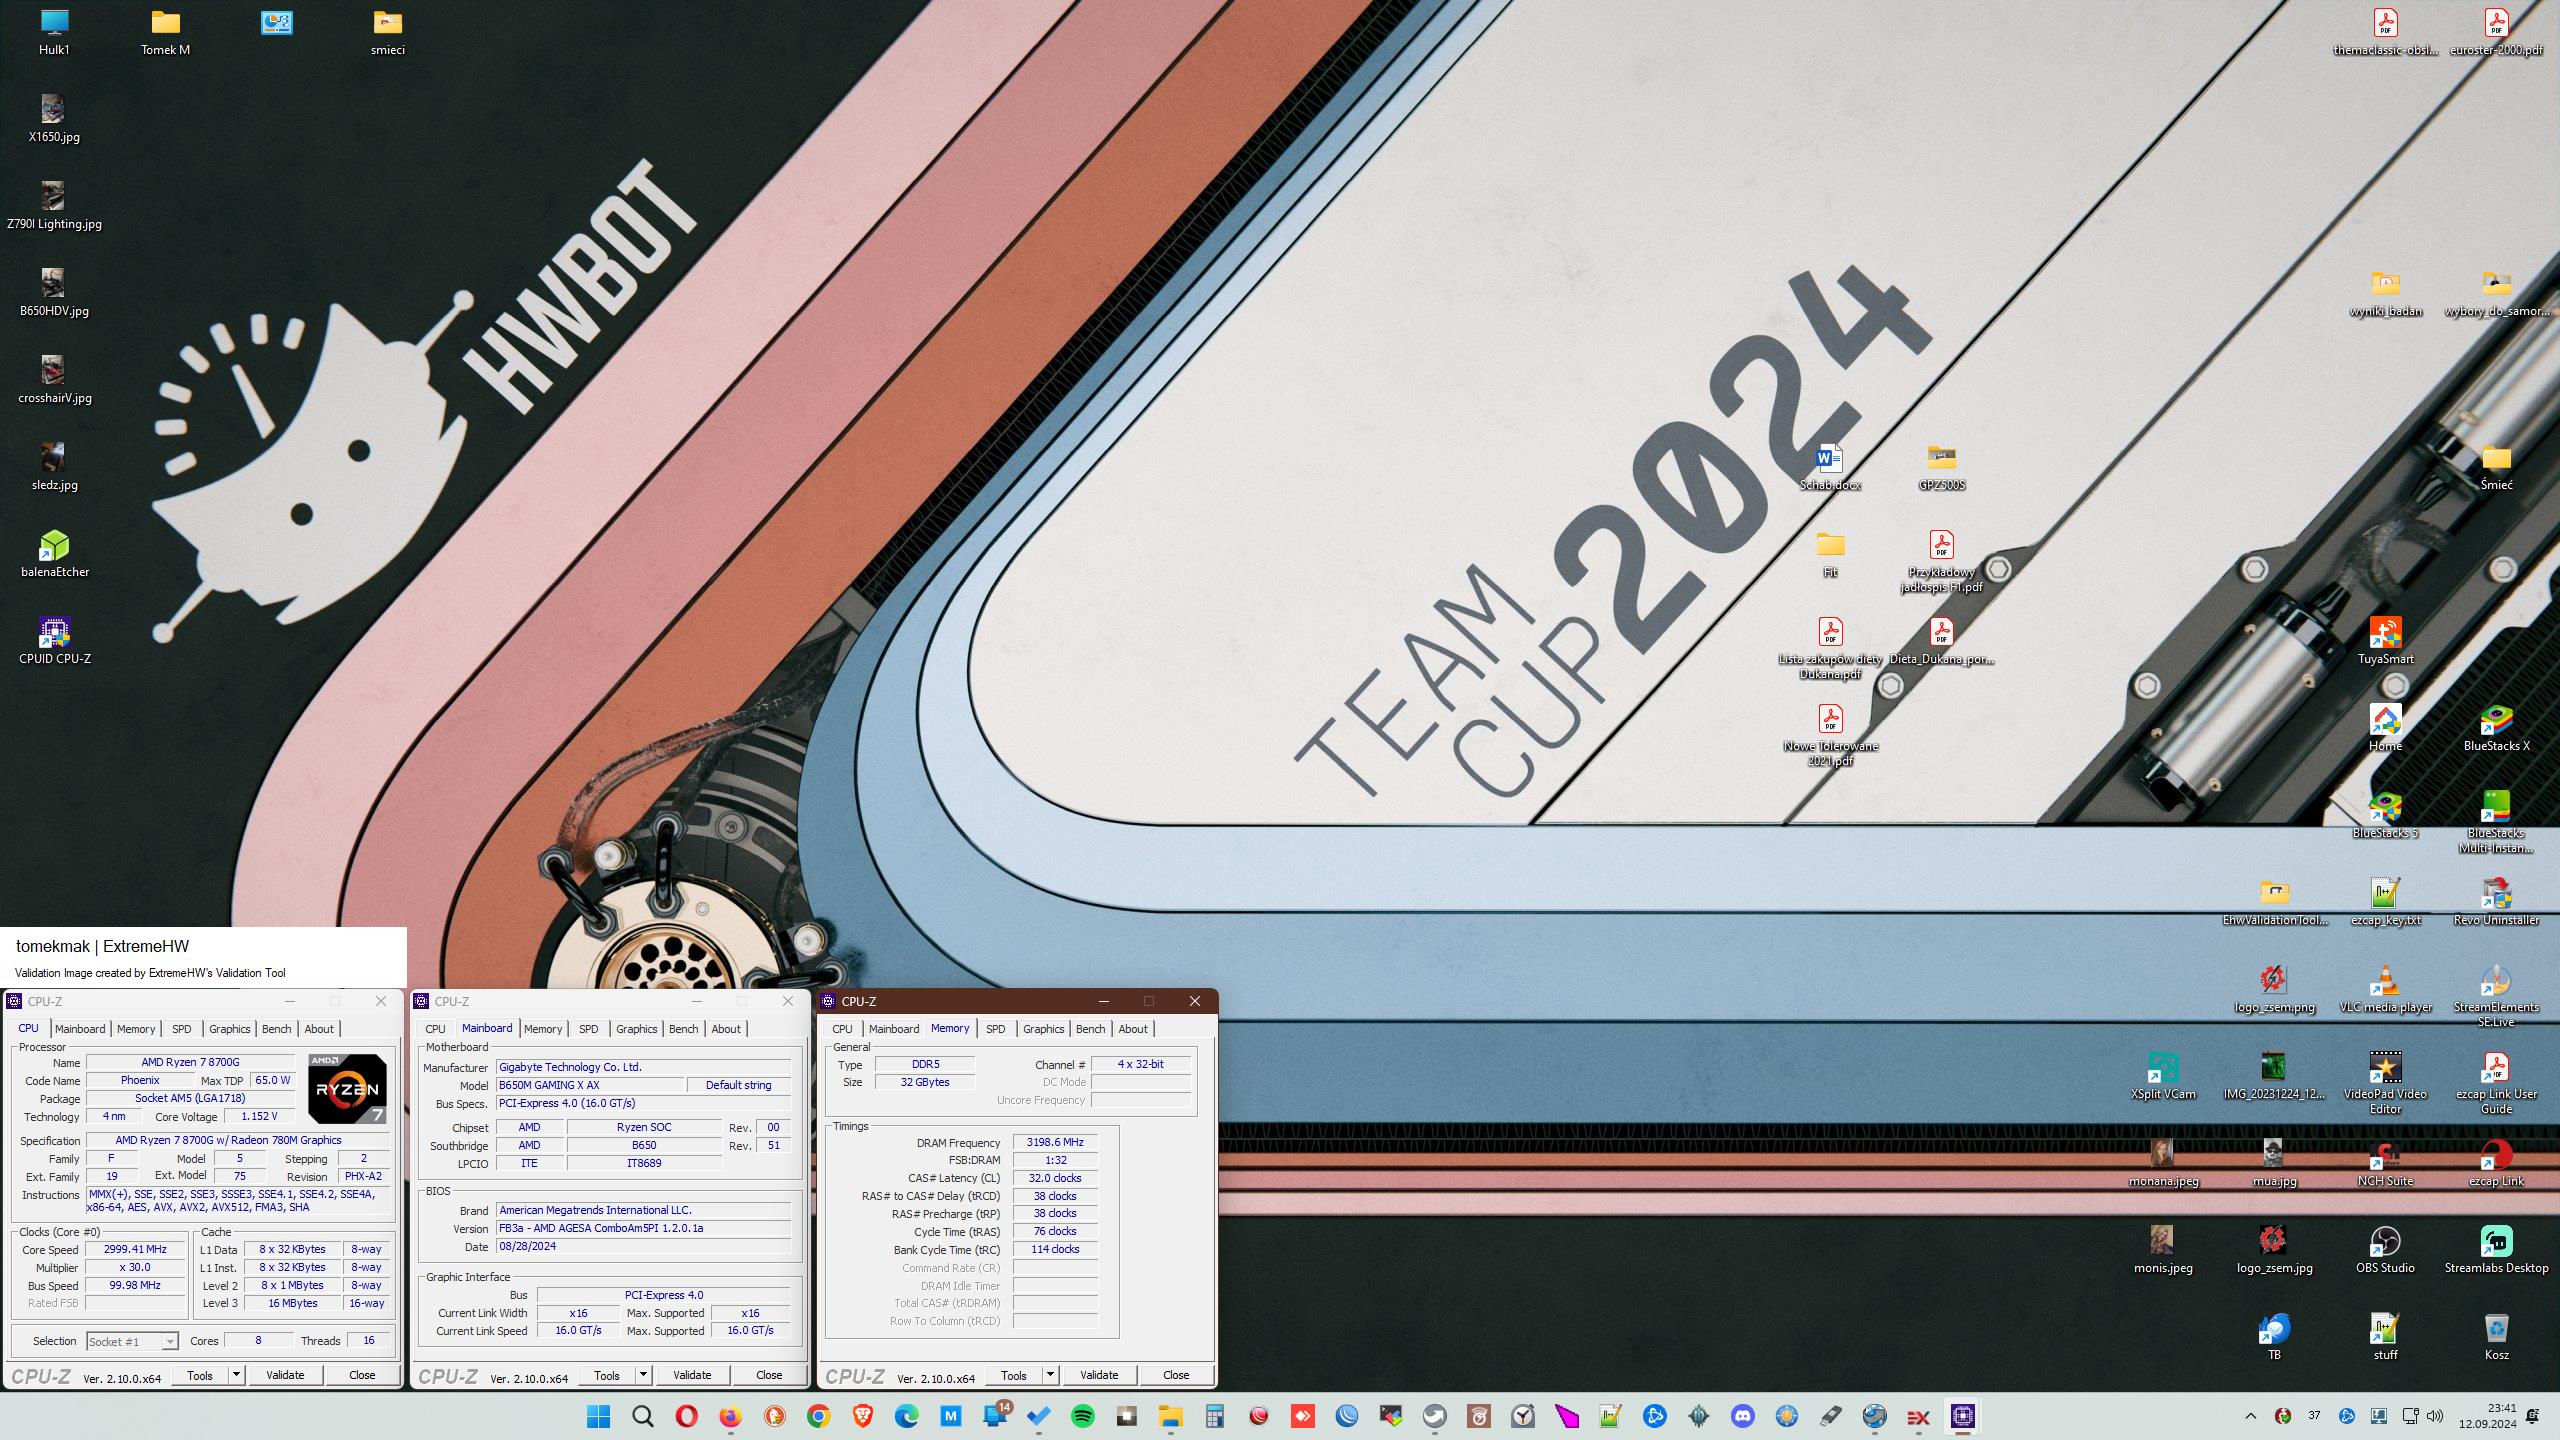Expand the hidden system tray icons chevron
The image size is (2560, 1440).
[2250, 1416]
